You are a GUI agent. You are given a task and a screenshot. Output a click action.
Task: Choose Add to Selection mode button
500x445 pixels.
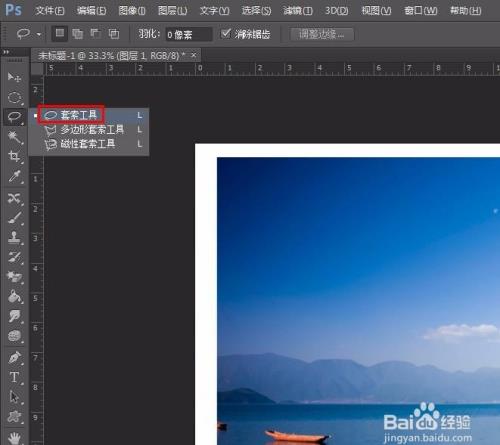click(x=78, y=34)
